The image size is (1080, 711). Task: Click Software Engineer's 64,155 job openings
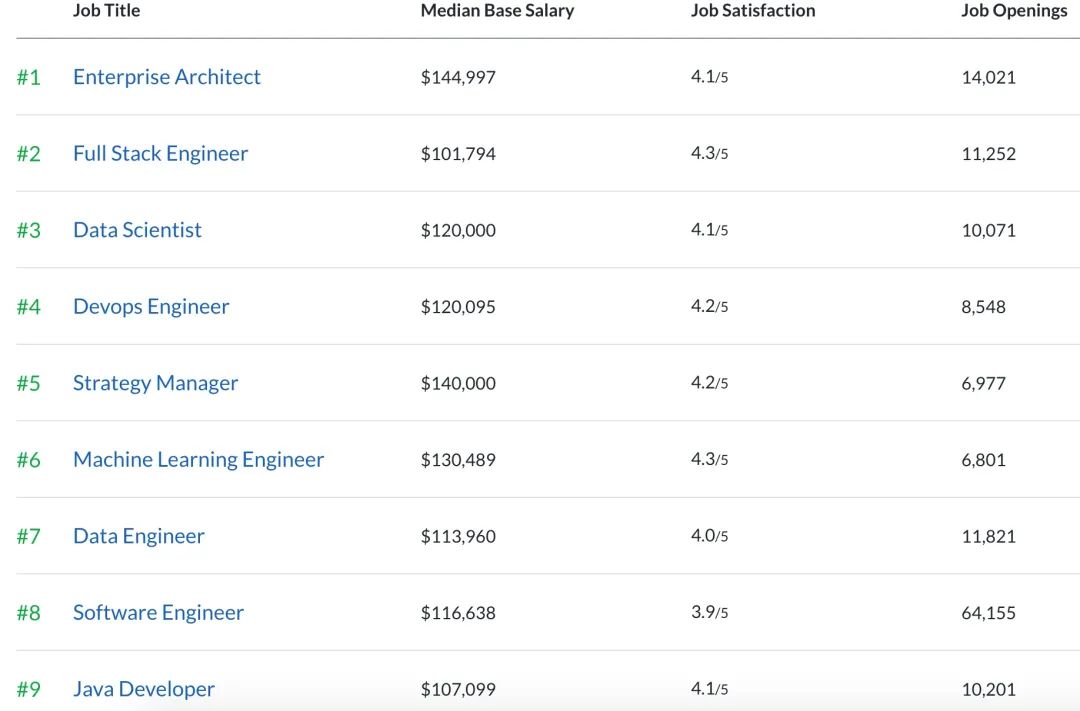click(x=988, y=613)
